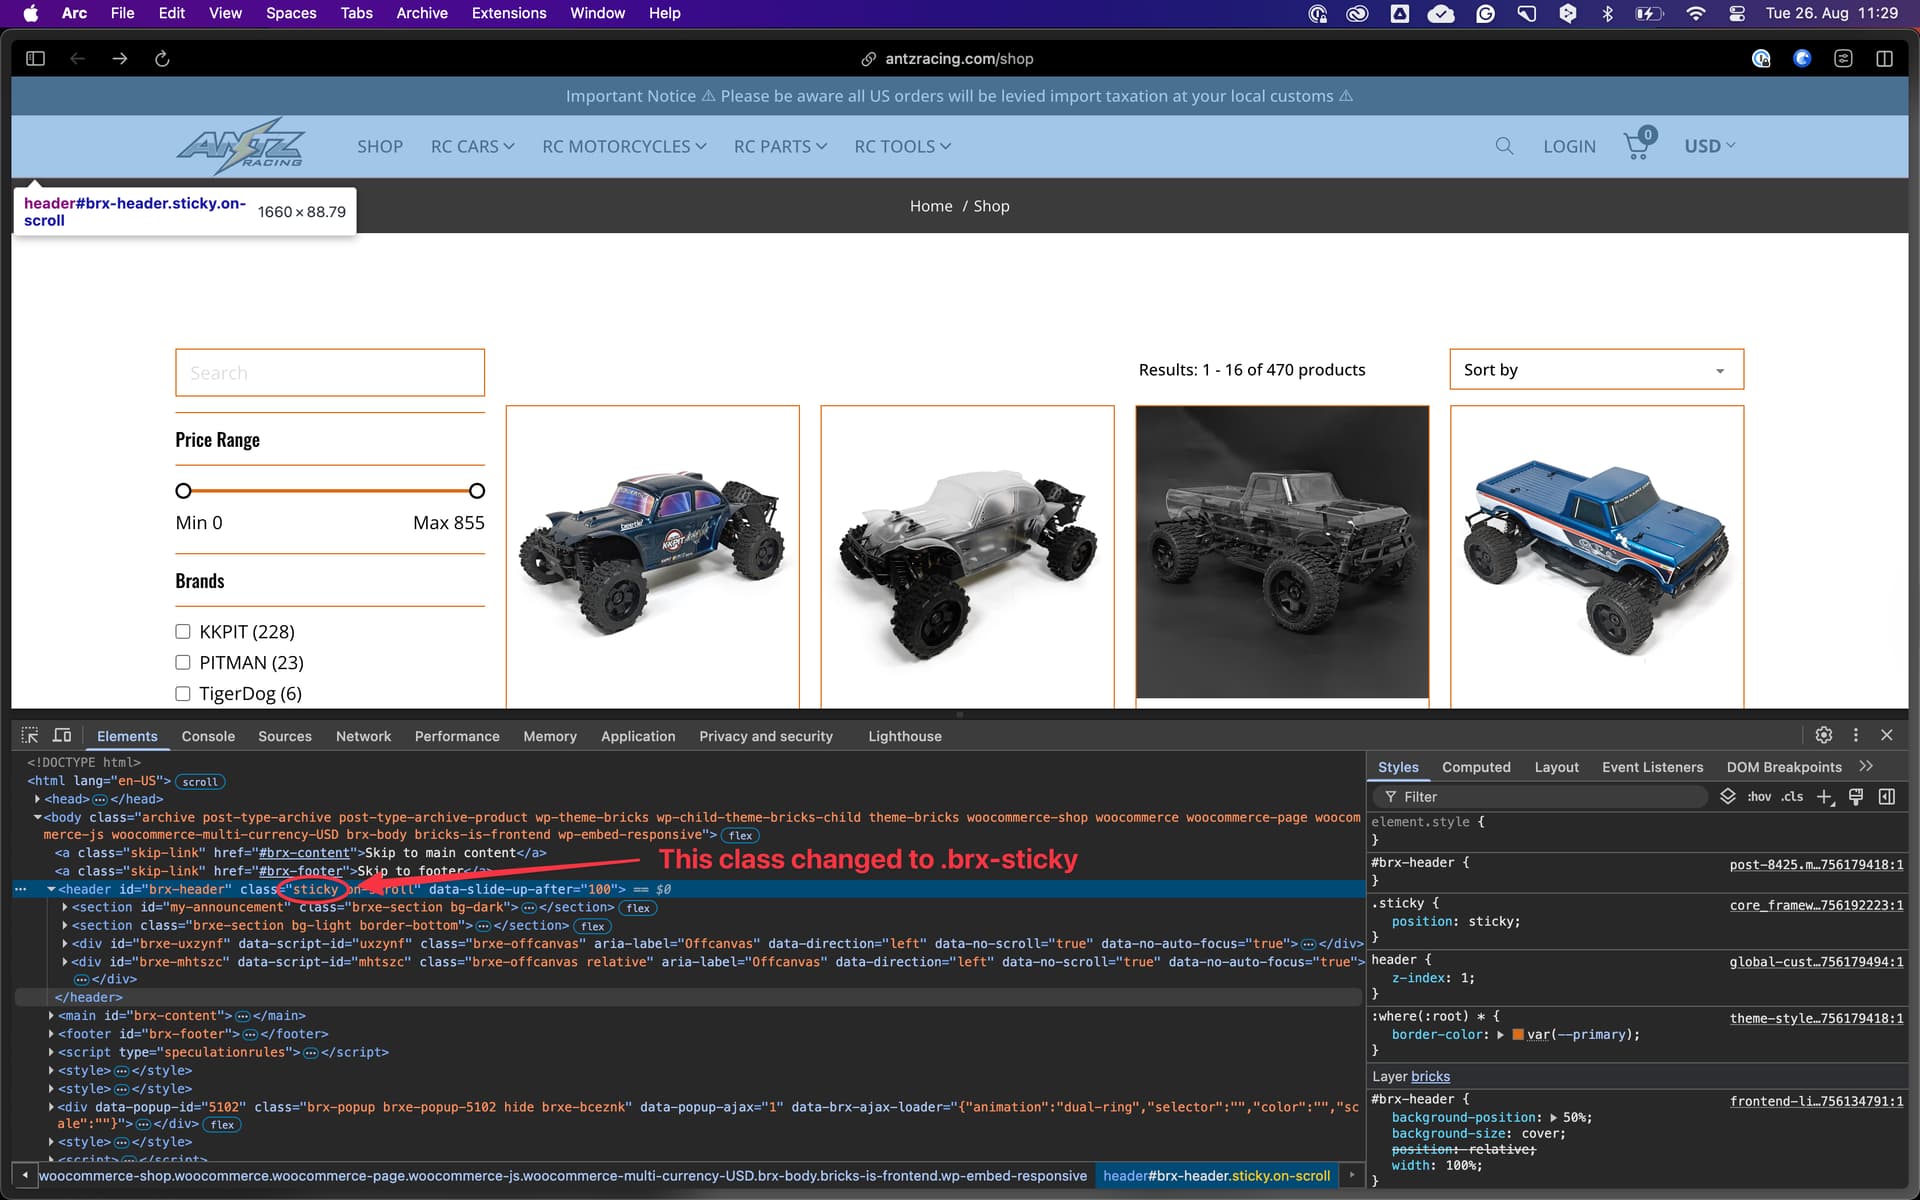Show more Styles pane tabs chevron

point(1866,766)
